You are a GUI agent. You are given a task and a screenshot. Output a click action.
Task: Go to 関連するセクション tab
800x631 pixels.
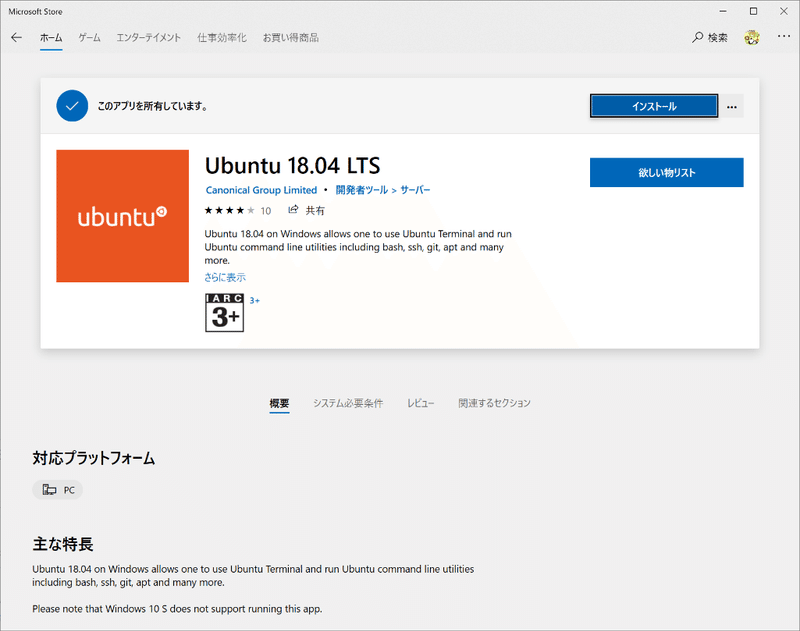[494, 403]
